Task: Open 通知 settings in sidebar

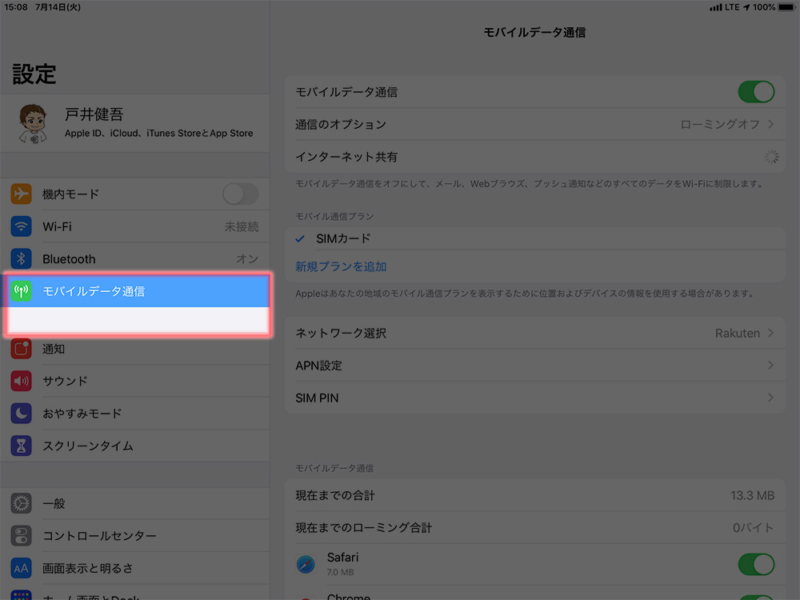Action: coord(135,349)
